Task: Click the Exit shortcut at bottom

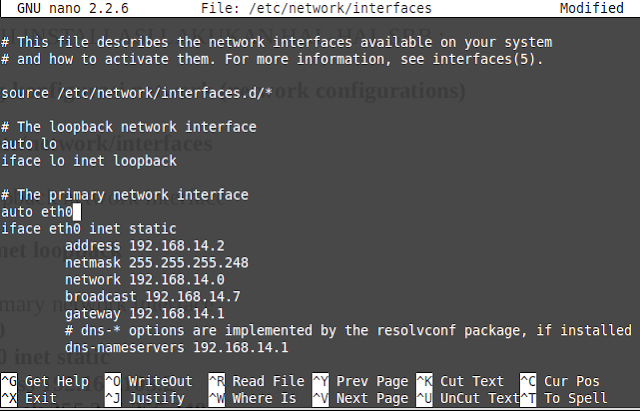Action: [40, 397]
